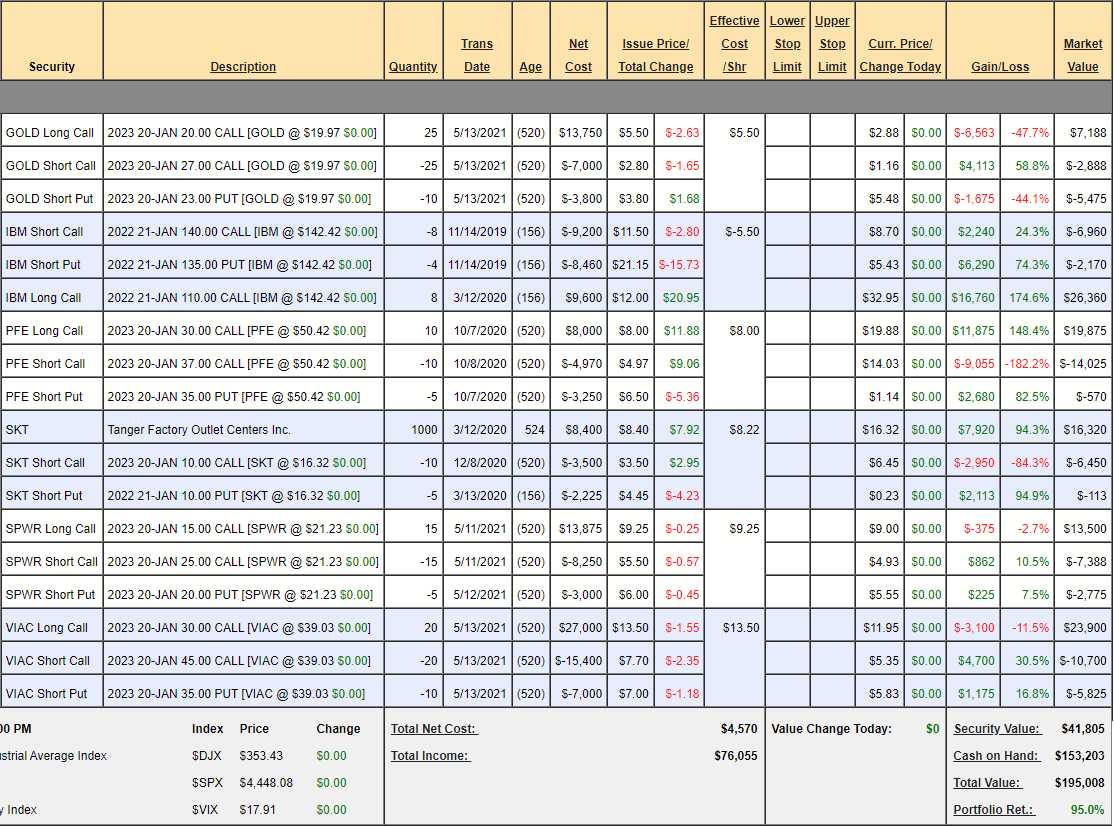Select the VIAC Short Put row
1114x826 pixels.
point(46,693)
